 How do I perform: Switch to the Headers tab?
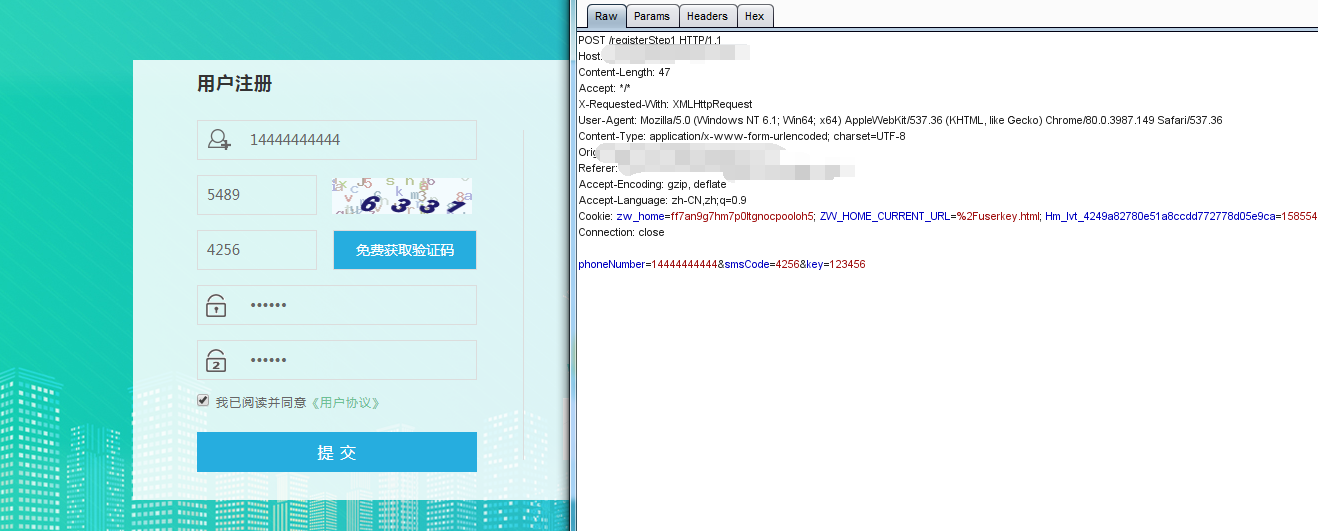click(707, 16)
